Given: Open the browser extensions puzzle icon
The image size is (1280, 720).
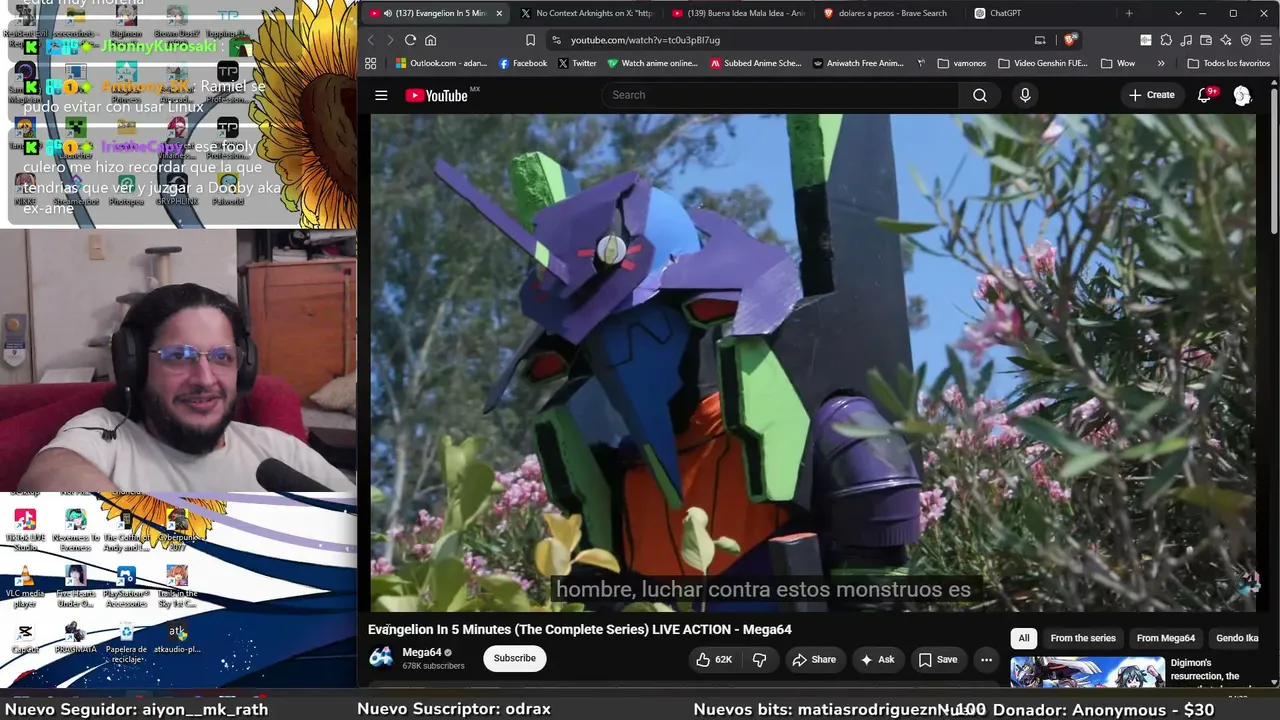Looking at the screenshot, I should point(1166,40).
